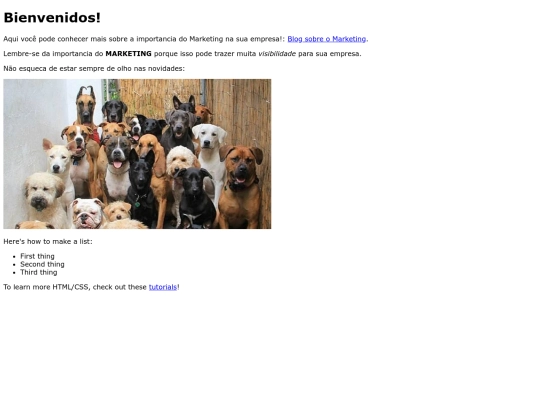Click the Great Dane with cropped ears

(85, 105)
